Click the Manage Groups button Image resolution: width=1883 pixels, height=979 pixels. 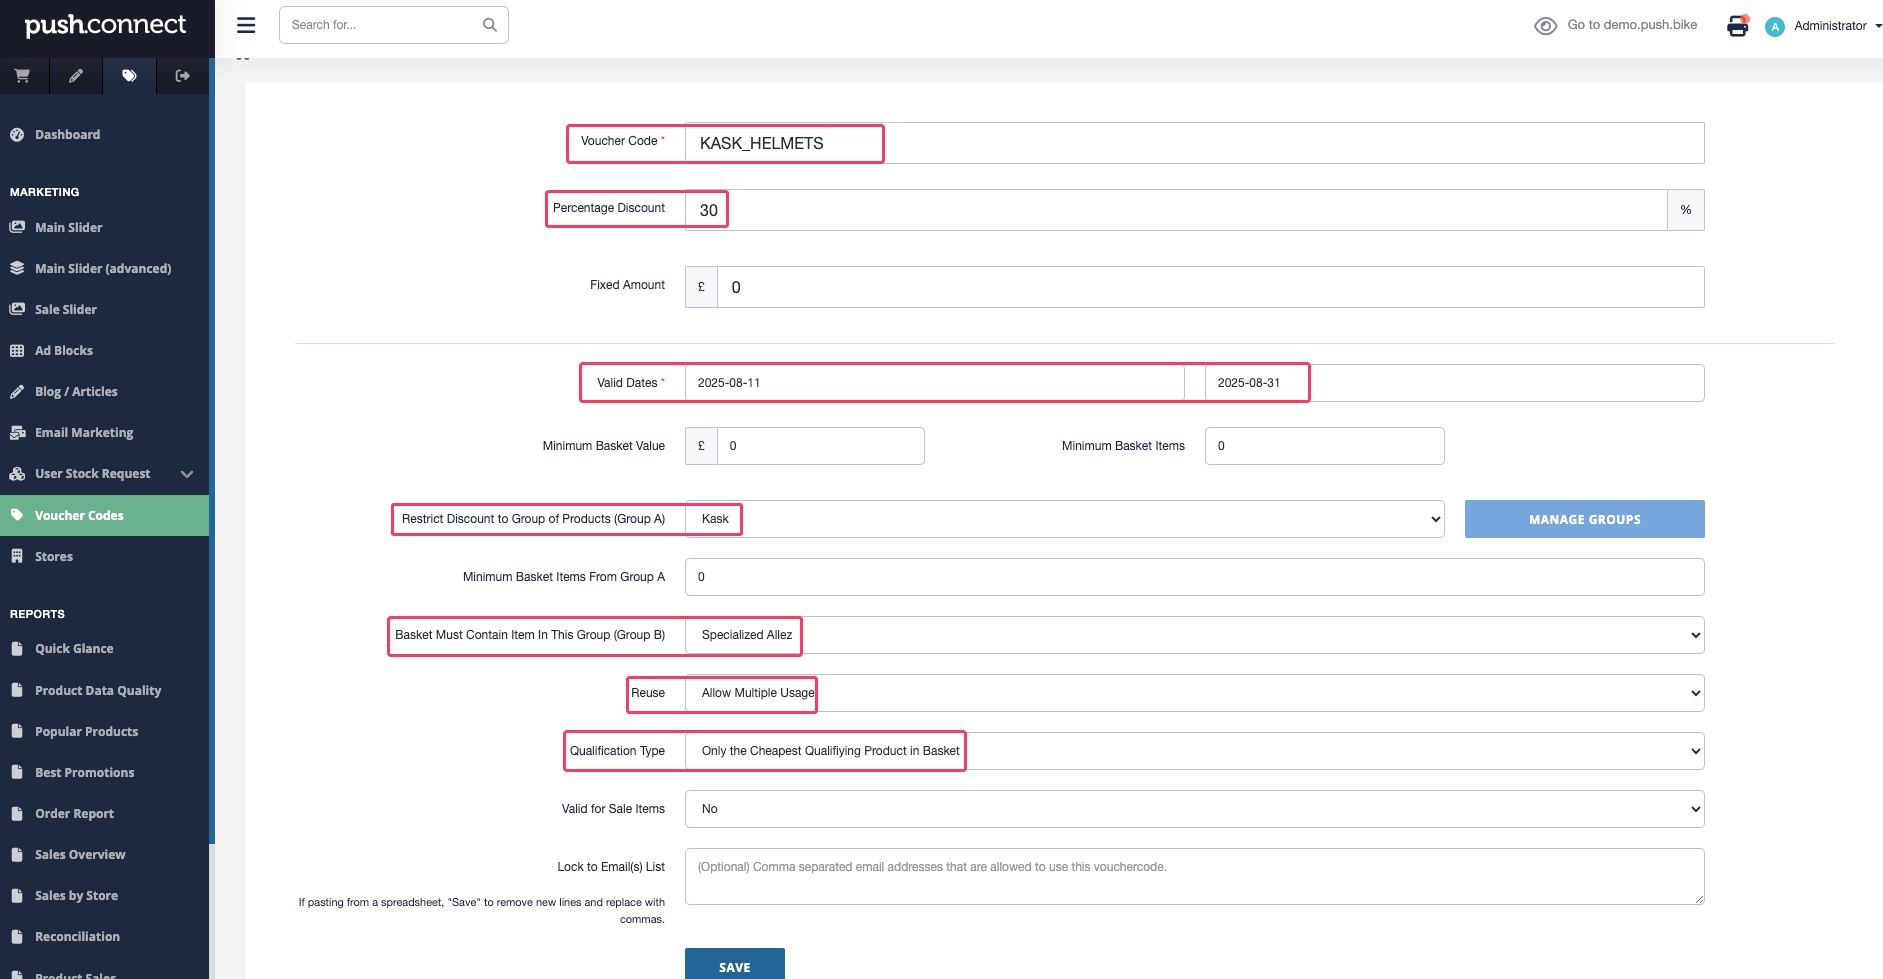click(x=1584, y=519)
